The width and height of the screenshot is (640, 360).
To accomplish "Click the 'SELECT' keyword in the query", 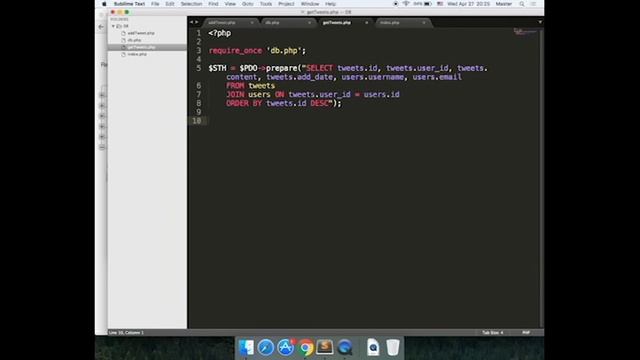I will [x=319, y=68].
